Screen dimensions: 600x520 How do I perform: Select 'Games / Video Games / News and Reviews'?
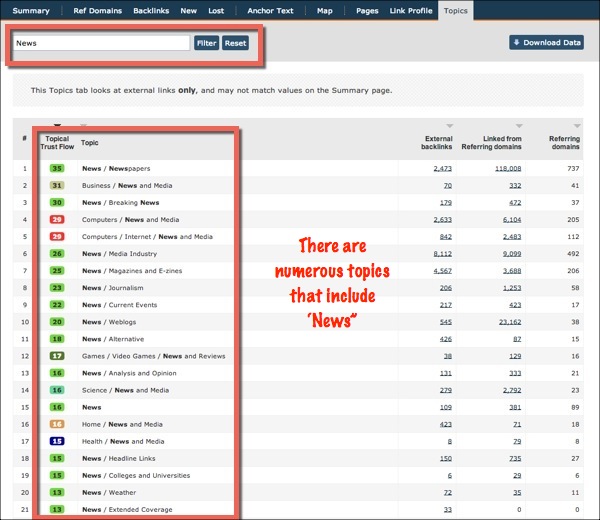[x=153, y=356]
